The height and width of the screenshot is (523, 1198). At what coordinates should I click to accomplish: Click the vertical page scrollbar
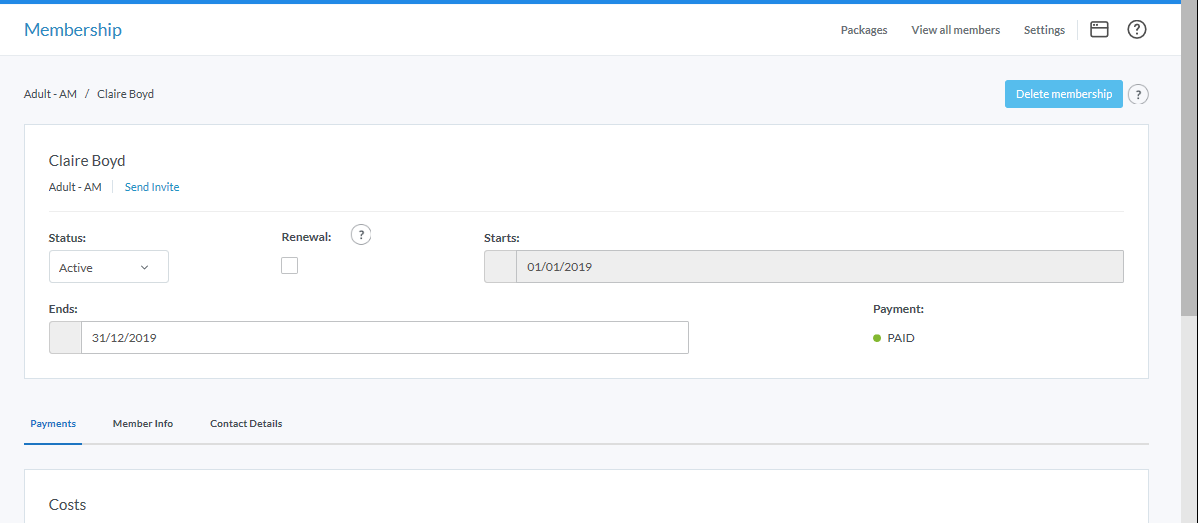pos(1188,160)
